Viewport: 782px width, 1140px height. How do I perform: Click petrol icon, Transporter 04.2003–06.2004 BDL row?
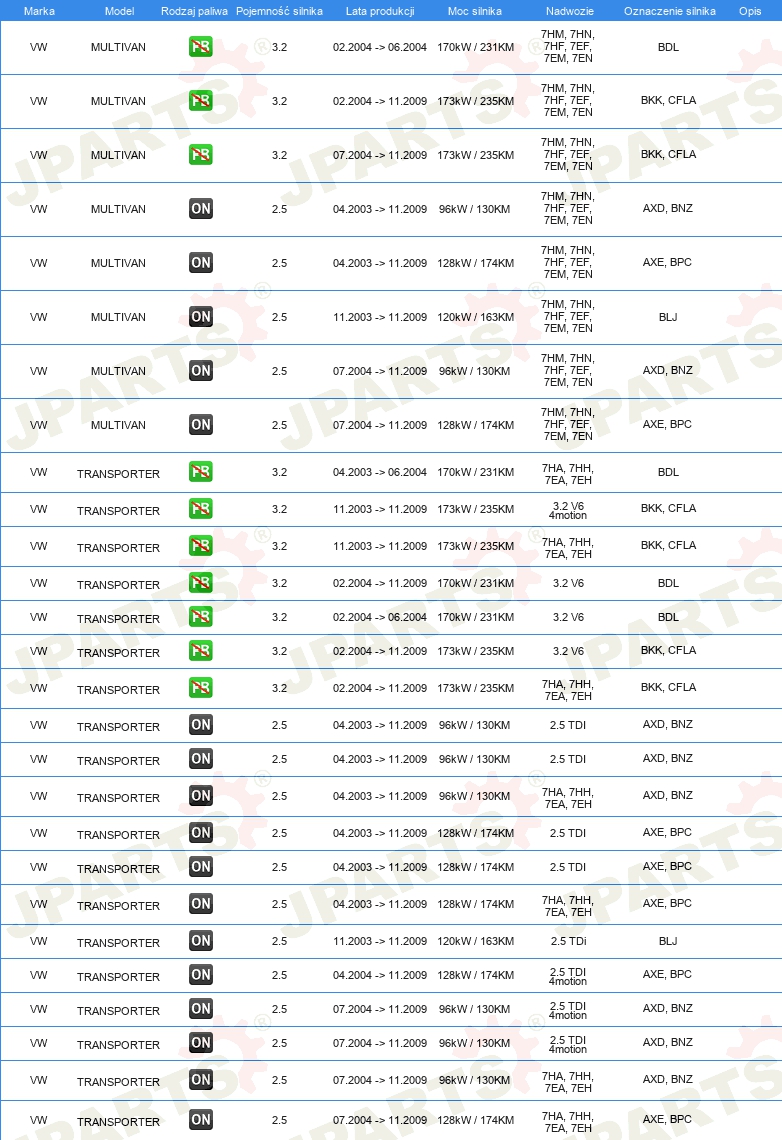pyautogui.click(x=201, y=472)
